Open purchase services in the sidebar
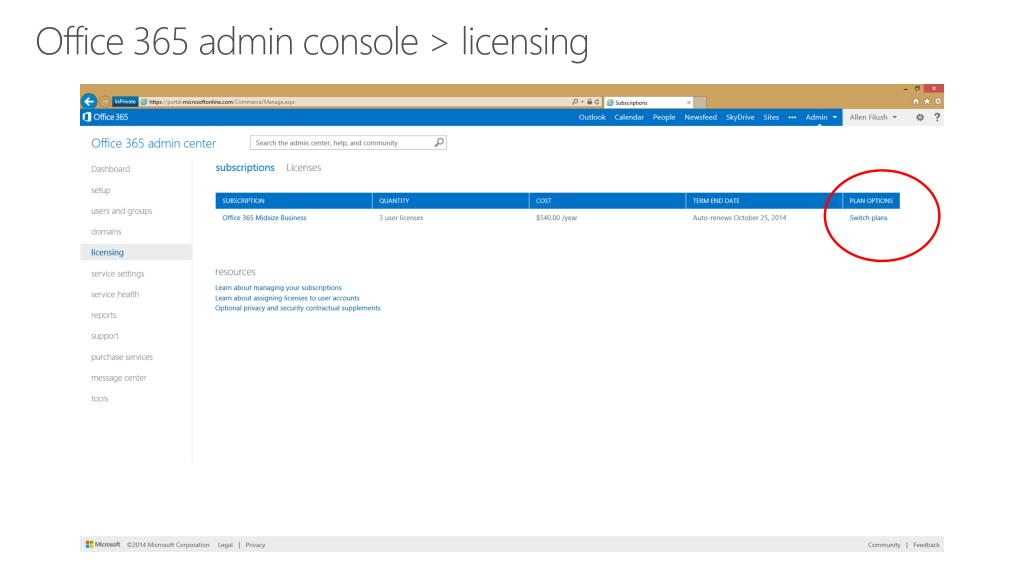 121,357
